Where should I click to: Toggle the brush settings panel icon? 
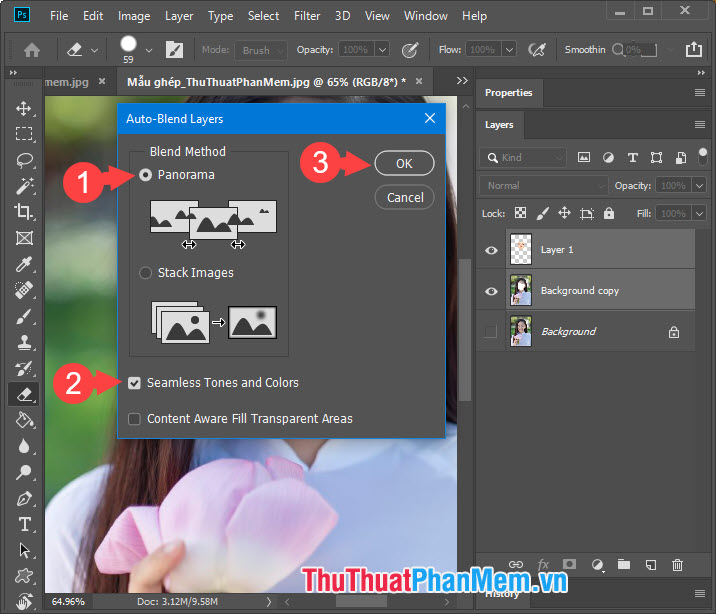point(174,50)
